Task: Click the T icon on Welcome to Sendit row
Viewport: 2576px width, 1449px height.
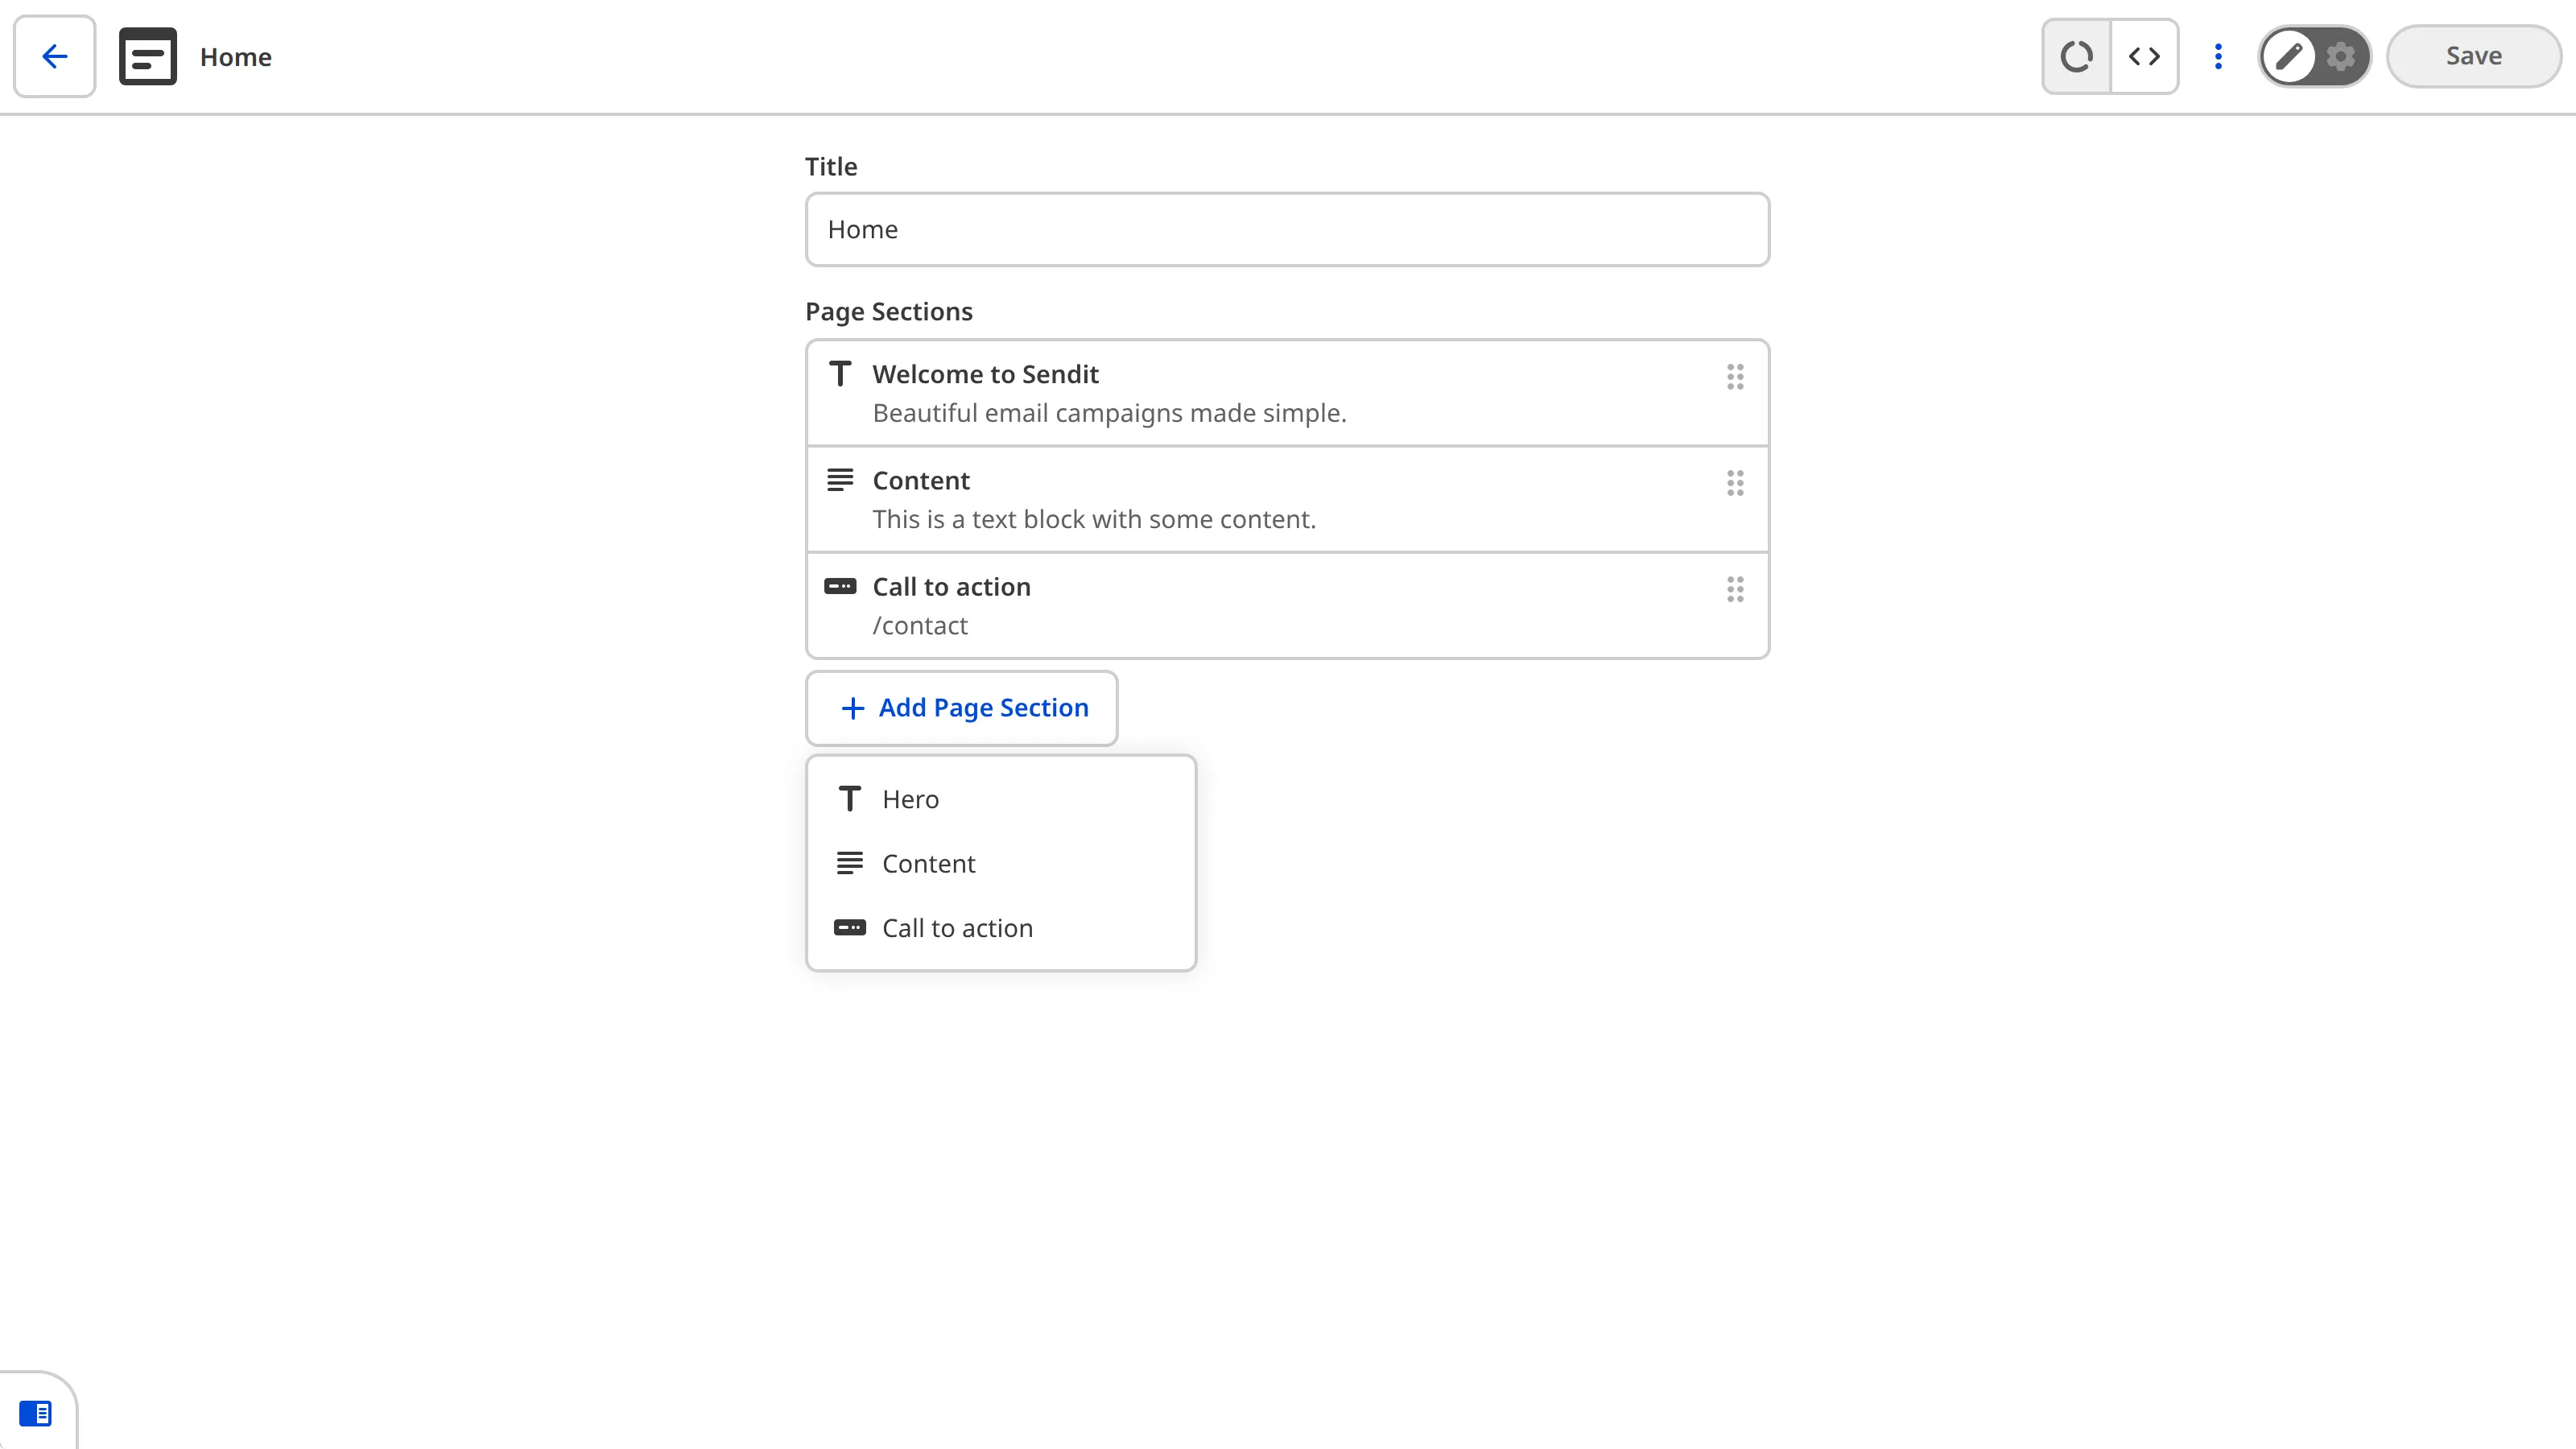Action: point(840,374)
